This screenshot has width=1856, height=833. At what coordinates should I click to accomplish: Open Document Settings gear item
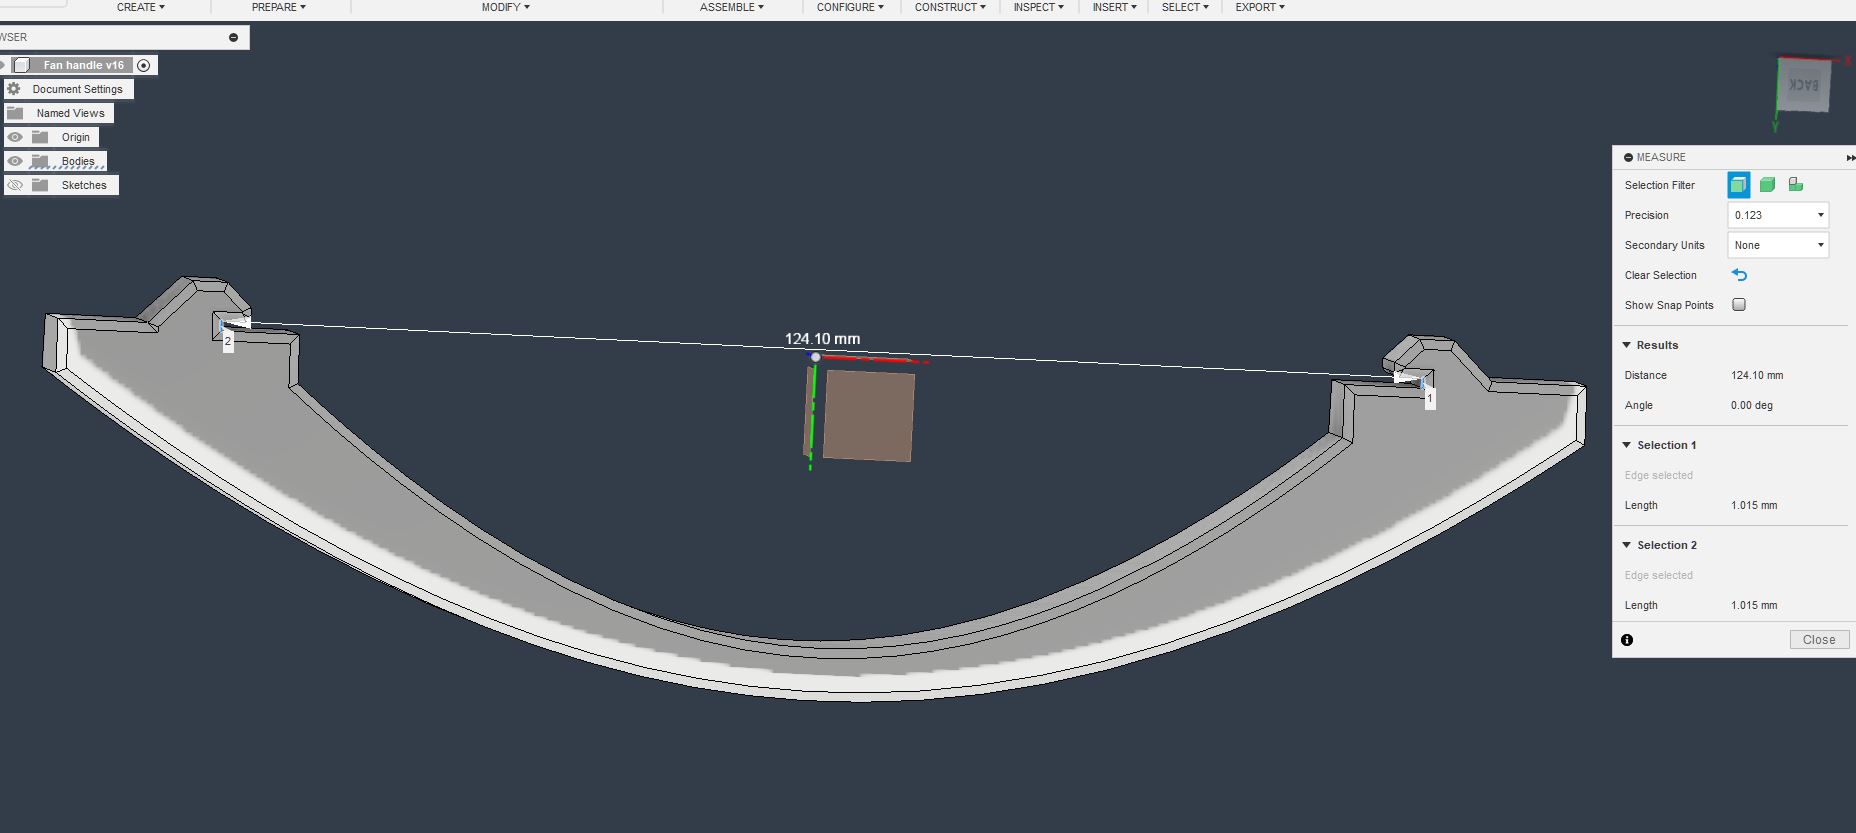[77, 89]
